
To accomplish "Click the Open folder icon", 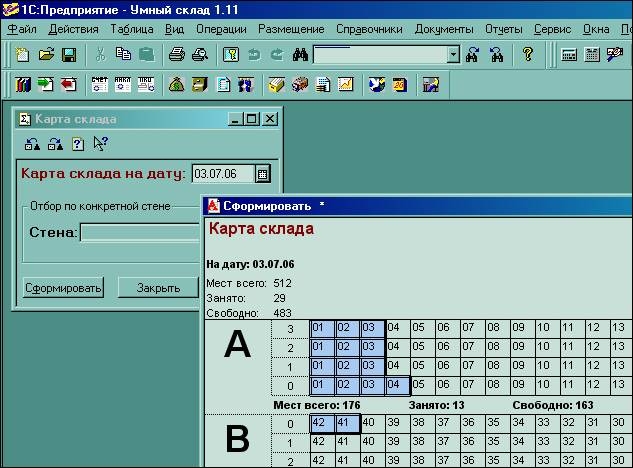I will coord(46,55).
